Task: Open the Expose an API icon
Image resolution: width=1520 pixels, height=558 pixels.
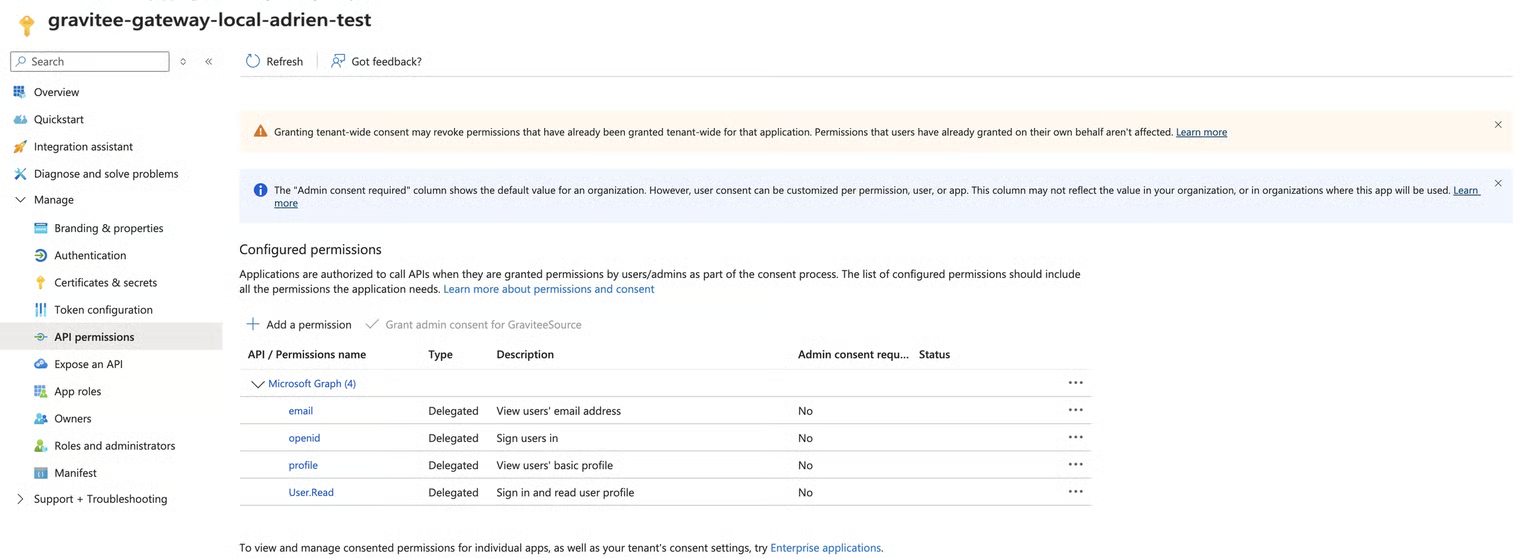Action: click(41, 364)
